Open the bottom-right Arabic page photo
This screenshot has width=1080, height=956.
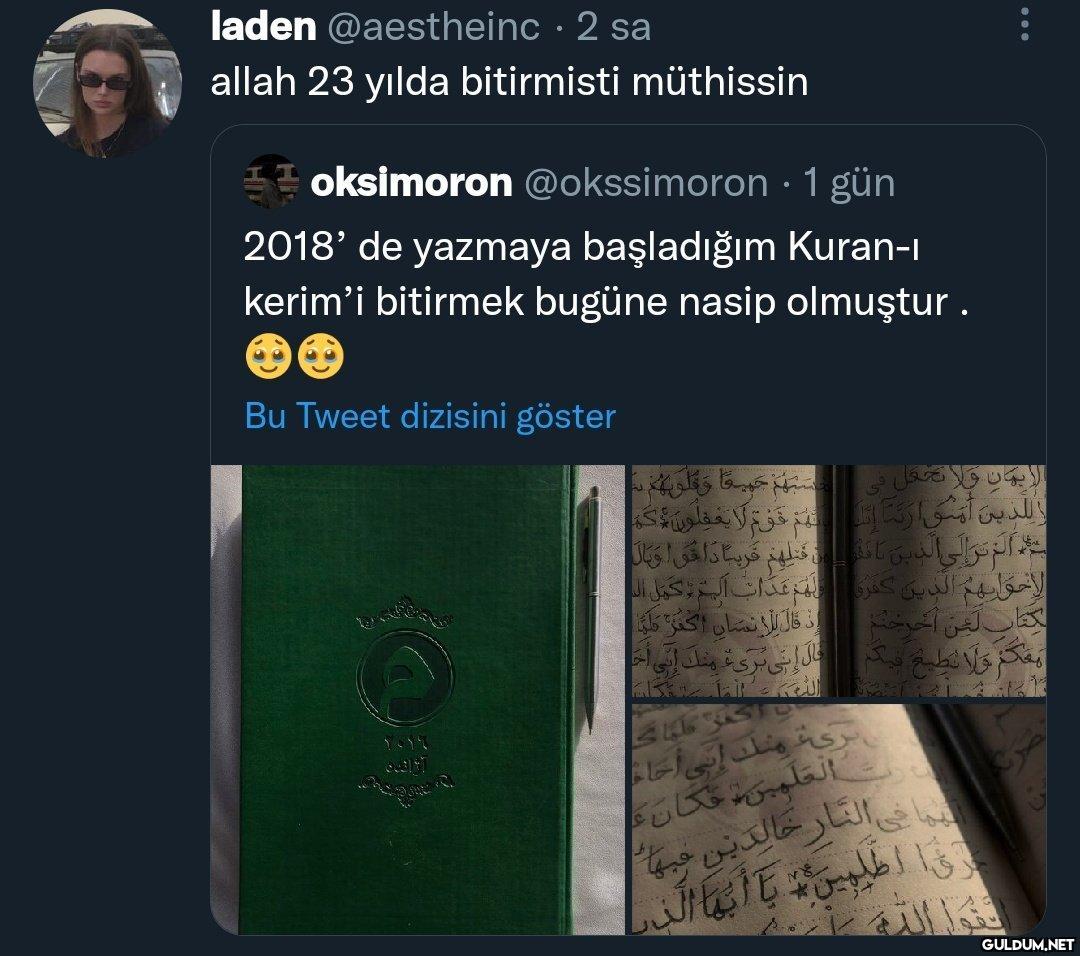tap(839, 819)
